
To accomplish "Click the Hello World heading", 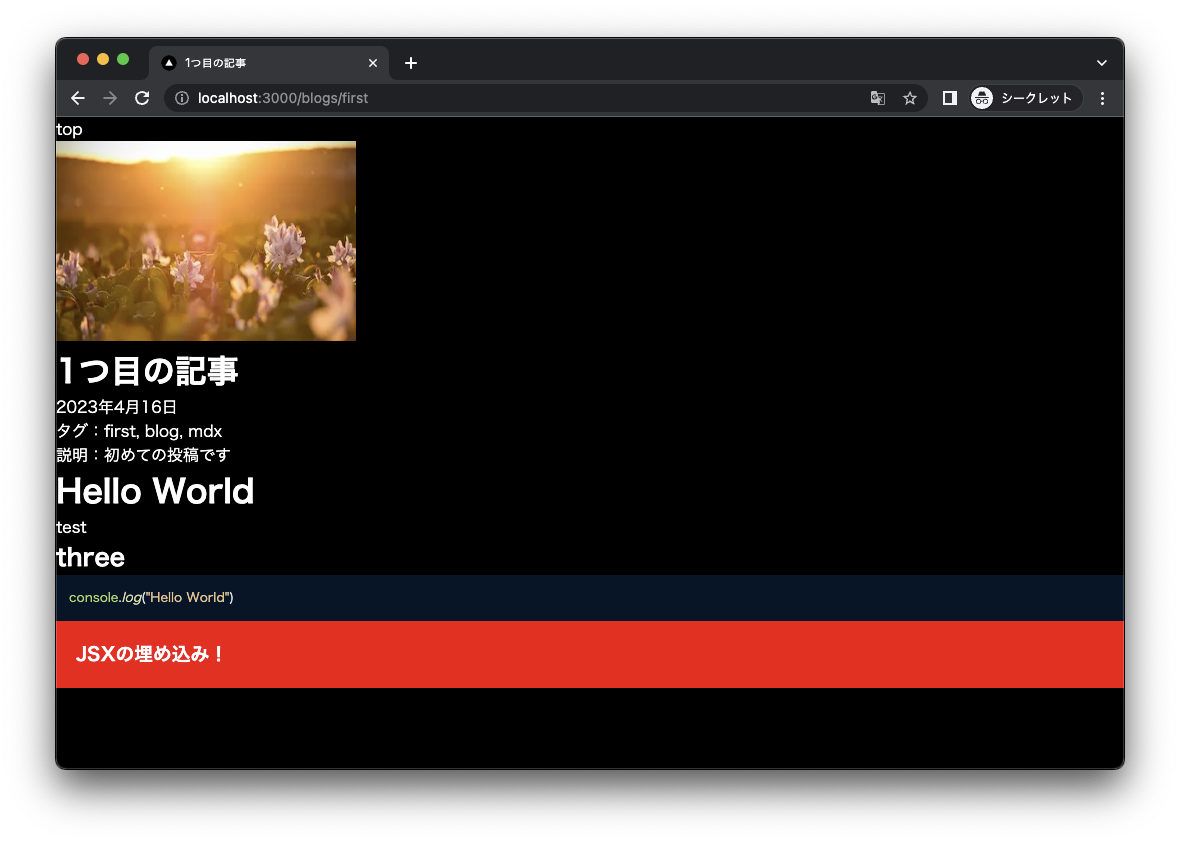I will pos(155,491).
